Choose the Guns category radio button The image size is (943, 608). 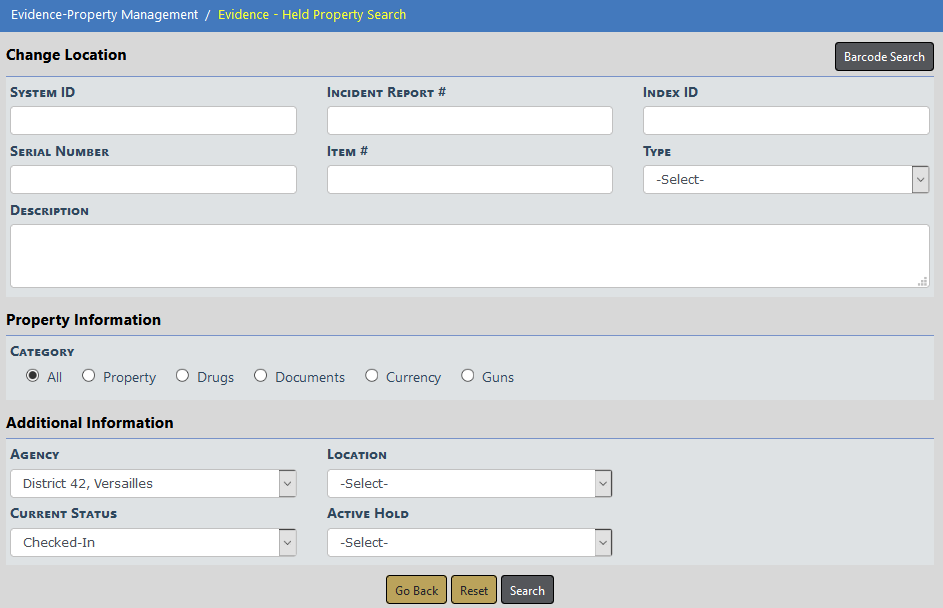468,376
